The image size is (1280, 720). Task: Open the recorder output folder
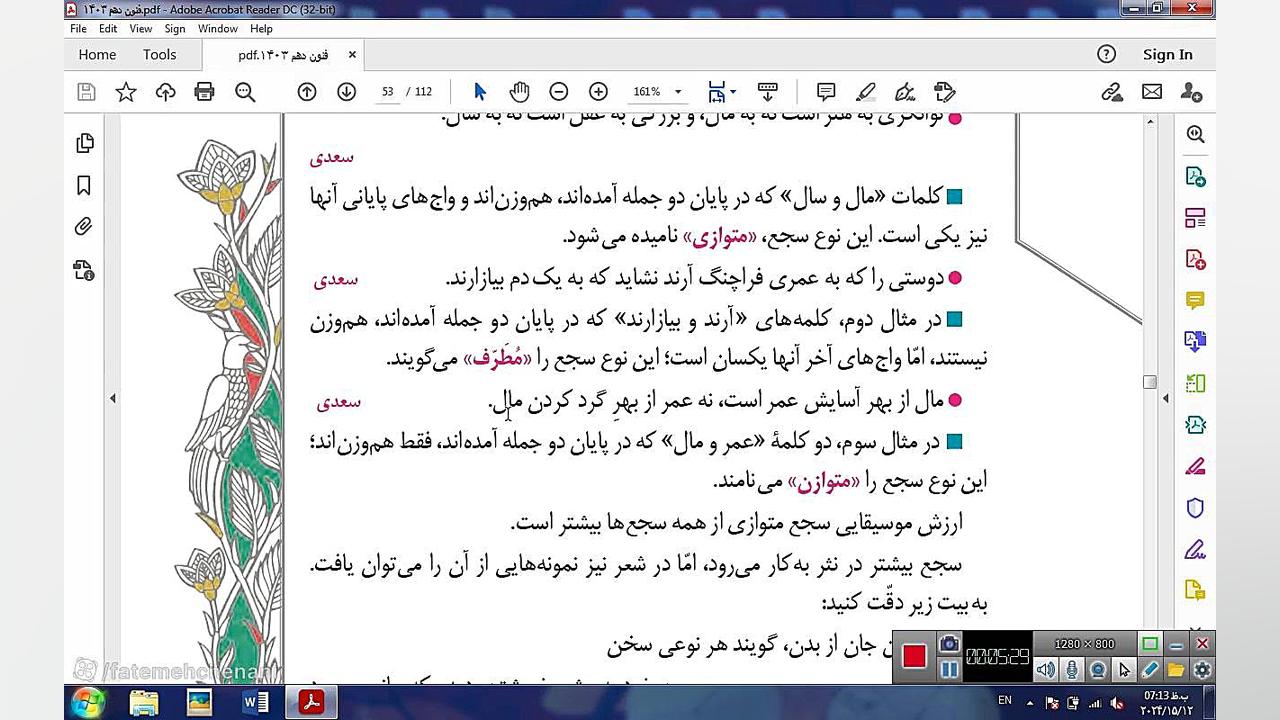(x=1176, y=670)
